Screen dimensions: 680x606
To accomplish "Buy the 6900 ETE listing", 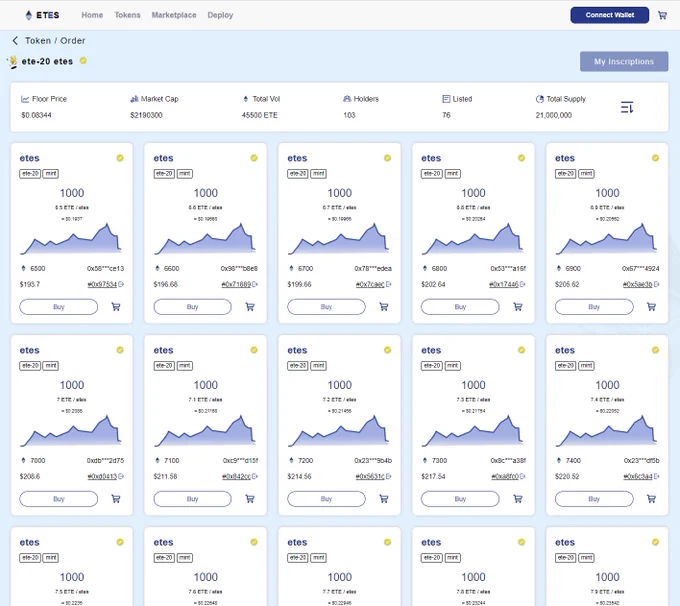I will tap(594, 307).
